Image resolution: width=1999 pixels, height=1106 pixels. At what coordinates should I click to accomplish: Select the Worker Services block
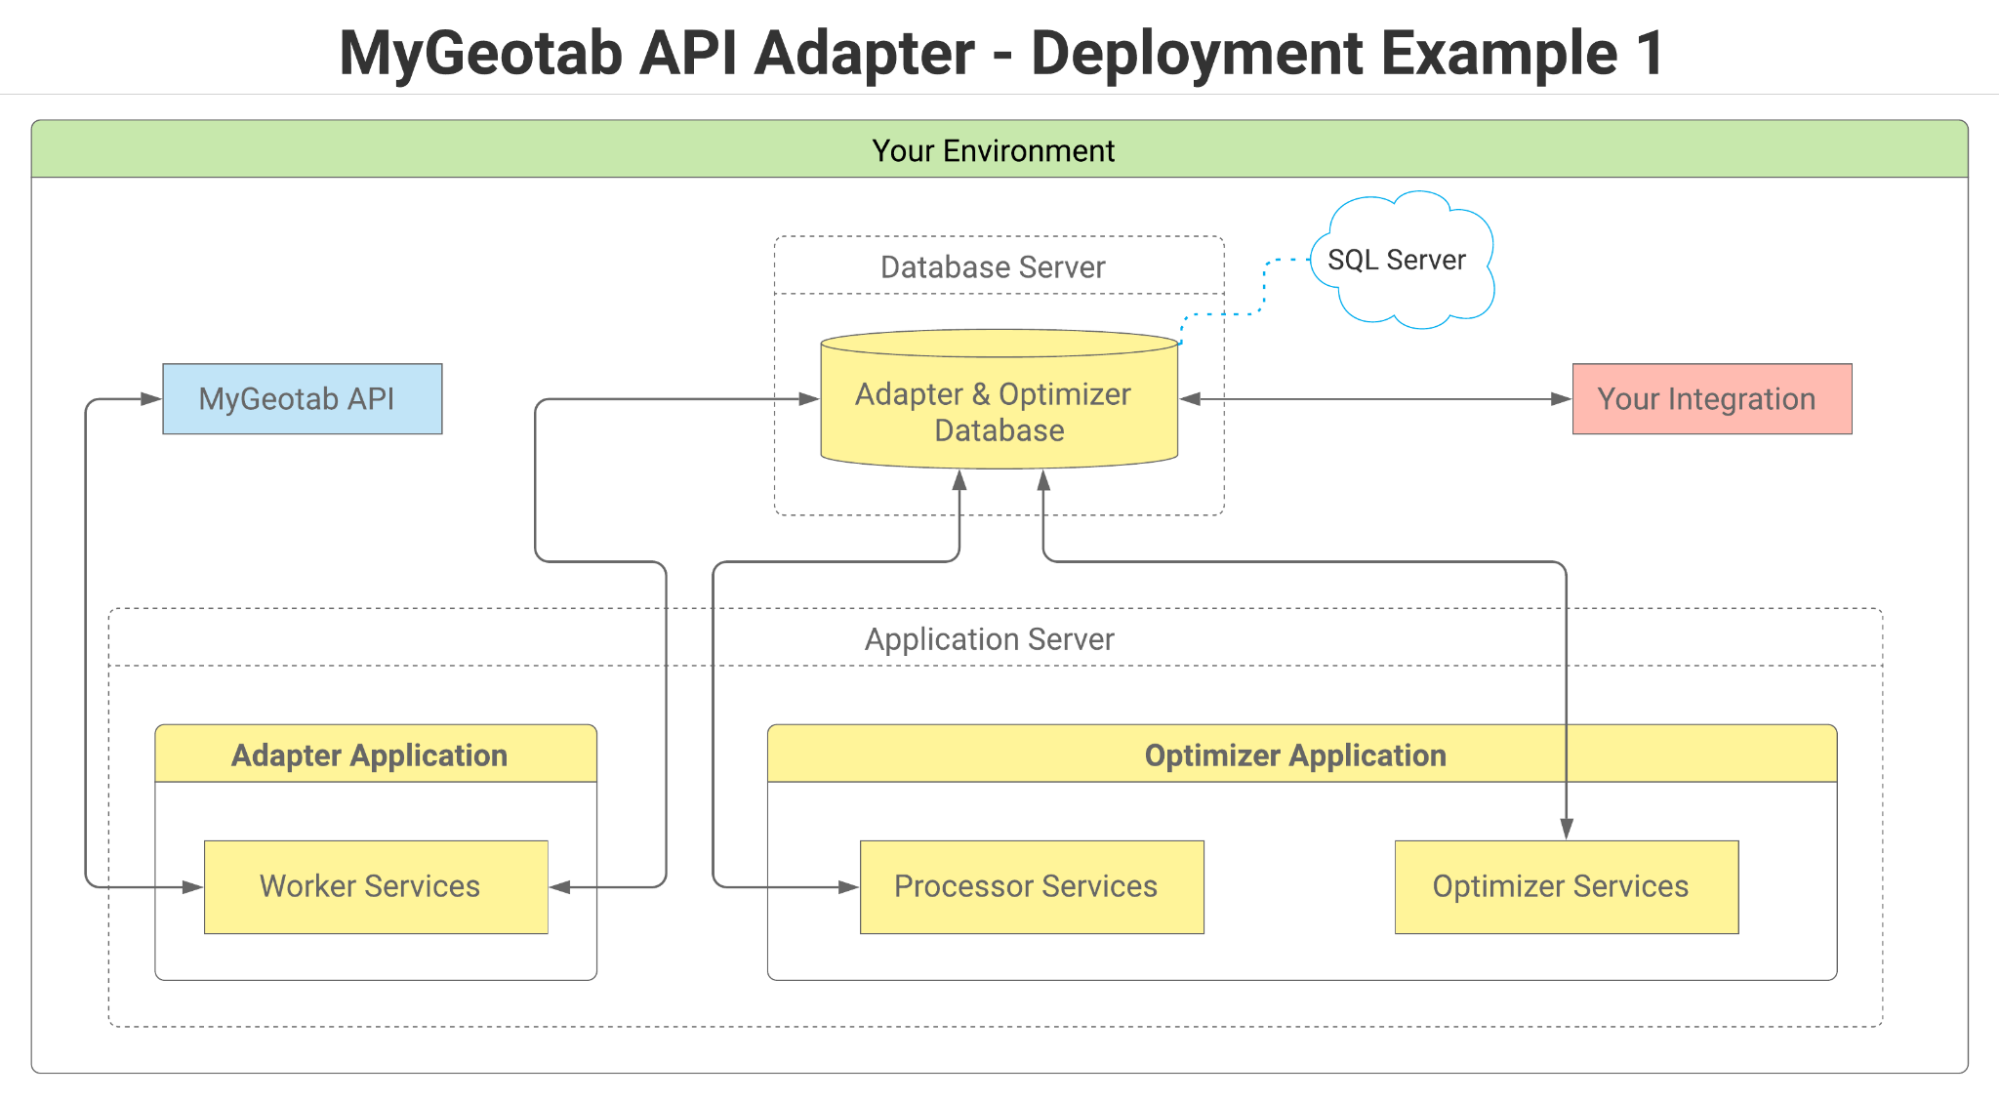tap(375, 886)
